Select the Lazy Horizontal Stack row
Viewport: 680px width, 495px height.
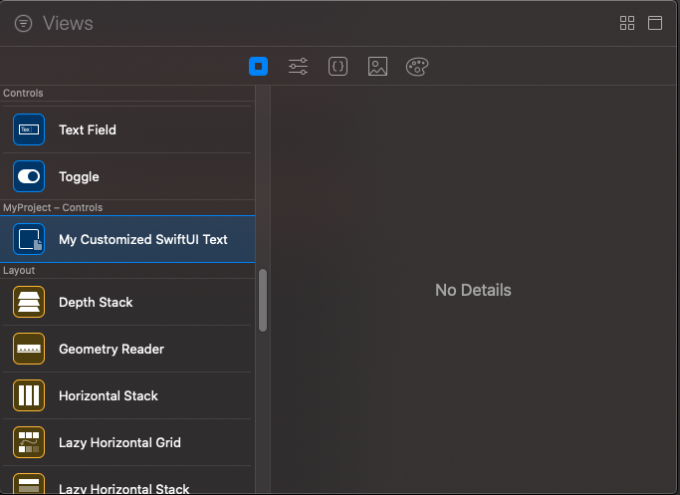coord(123,486)
